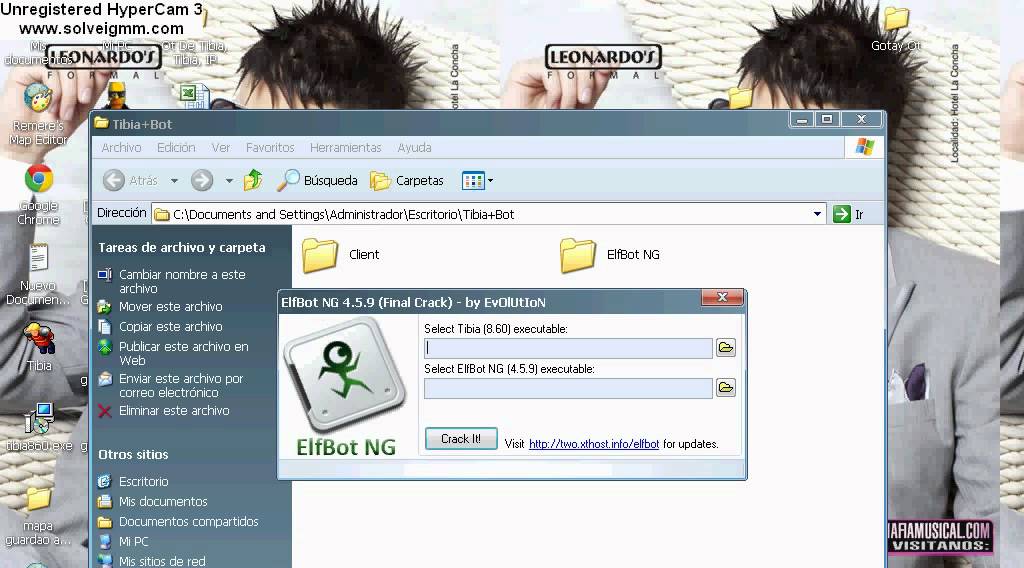Open the ElfBot NG folder
The height and width of the screenshot is (568, 1024).
[610, 255]
